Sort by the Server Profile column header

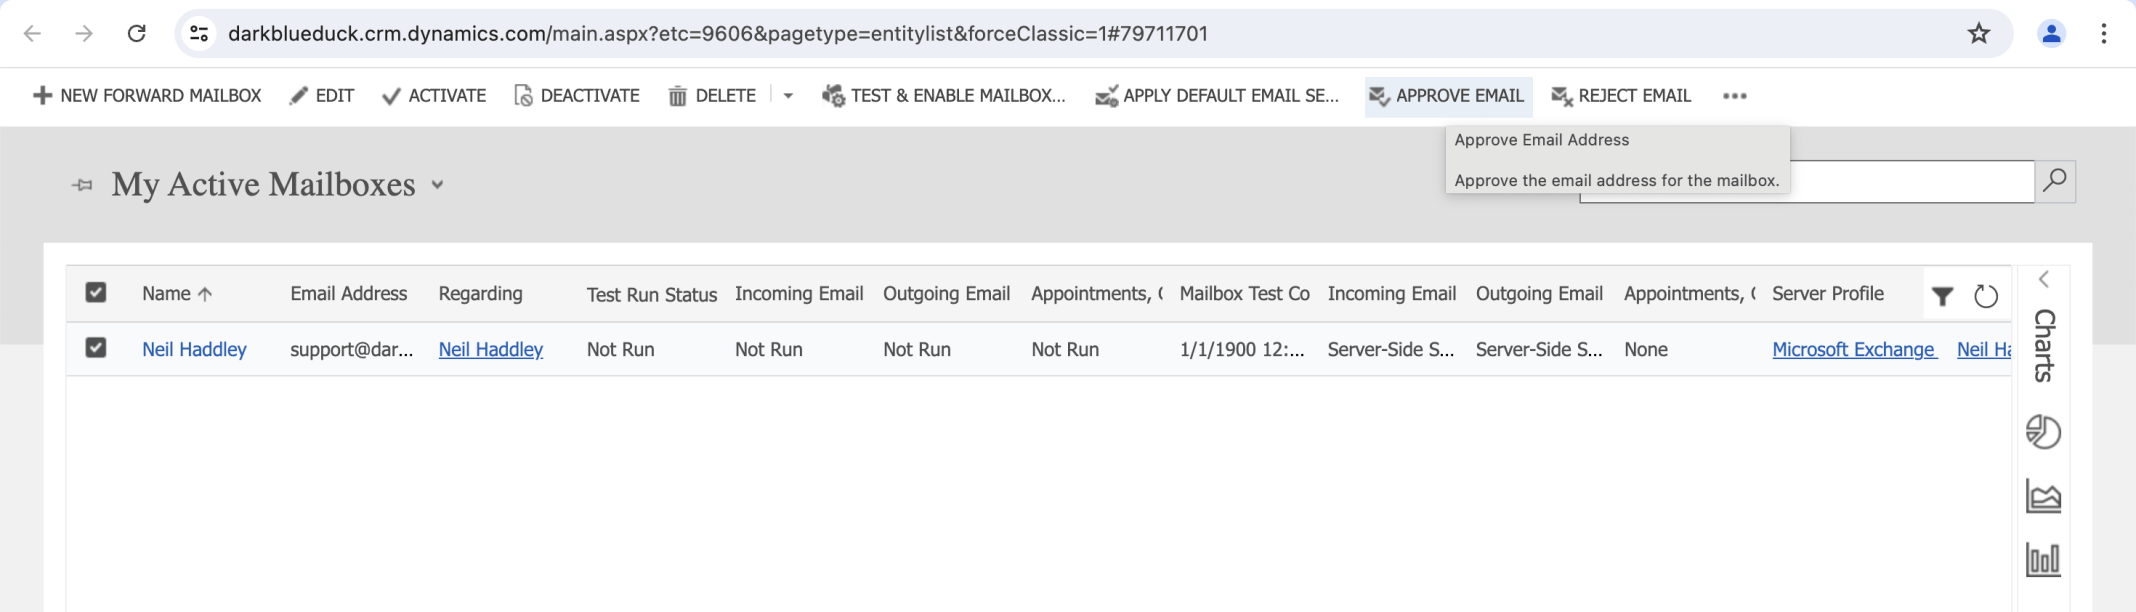pyautogui.click(x=1828, y=294)
